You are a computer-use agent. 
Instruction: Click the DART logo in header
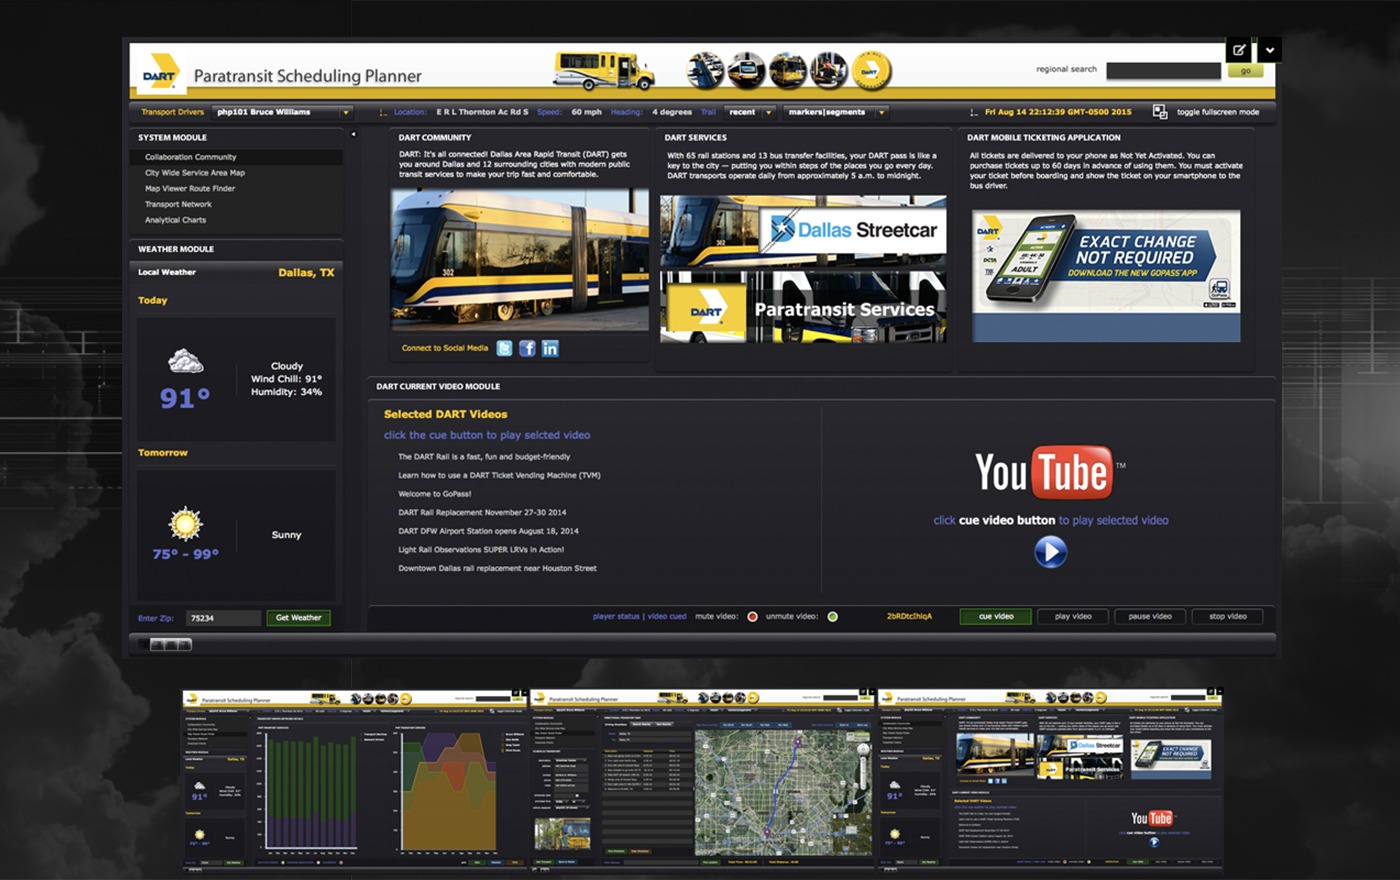[x=160, y=75]
